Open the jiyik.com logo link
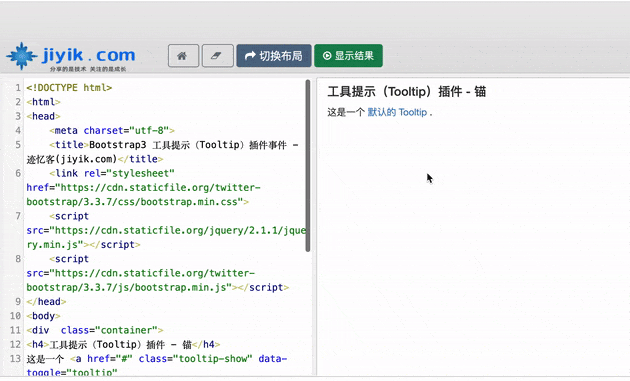This screenshot has height=381, width=630. [71, 57]
